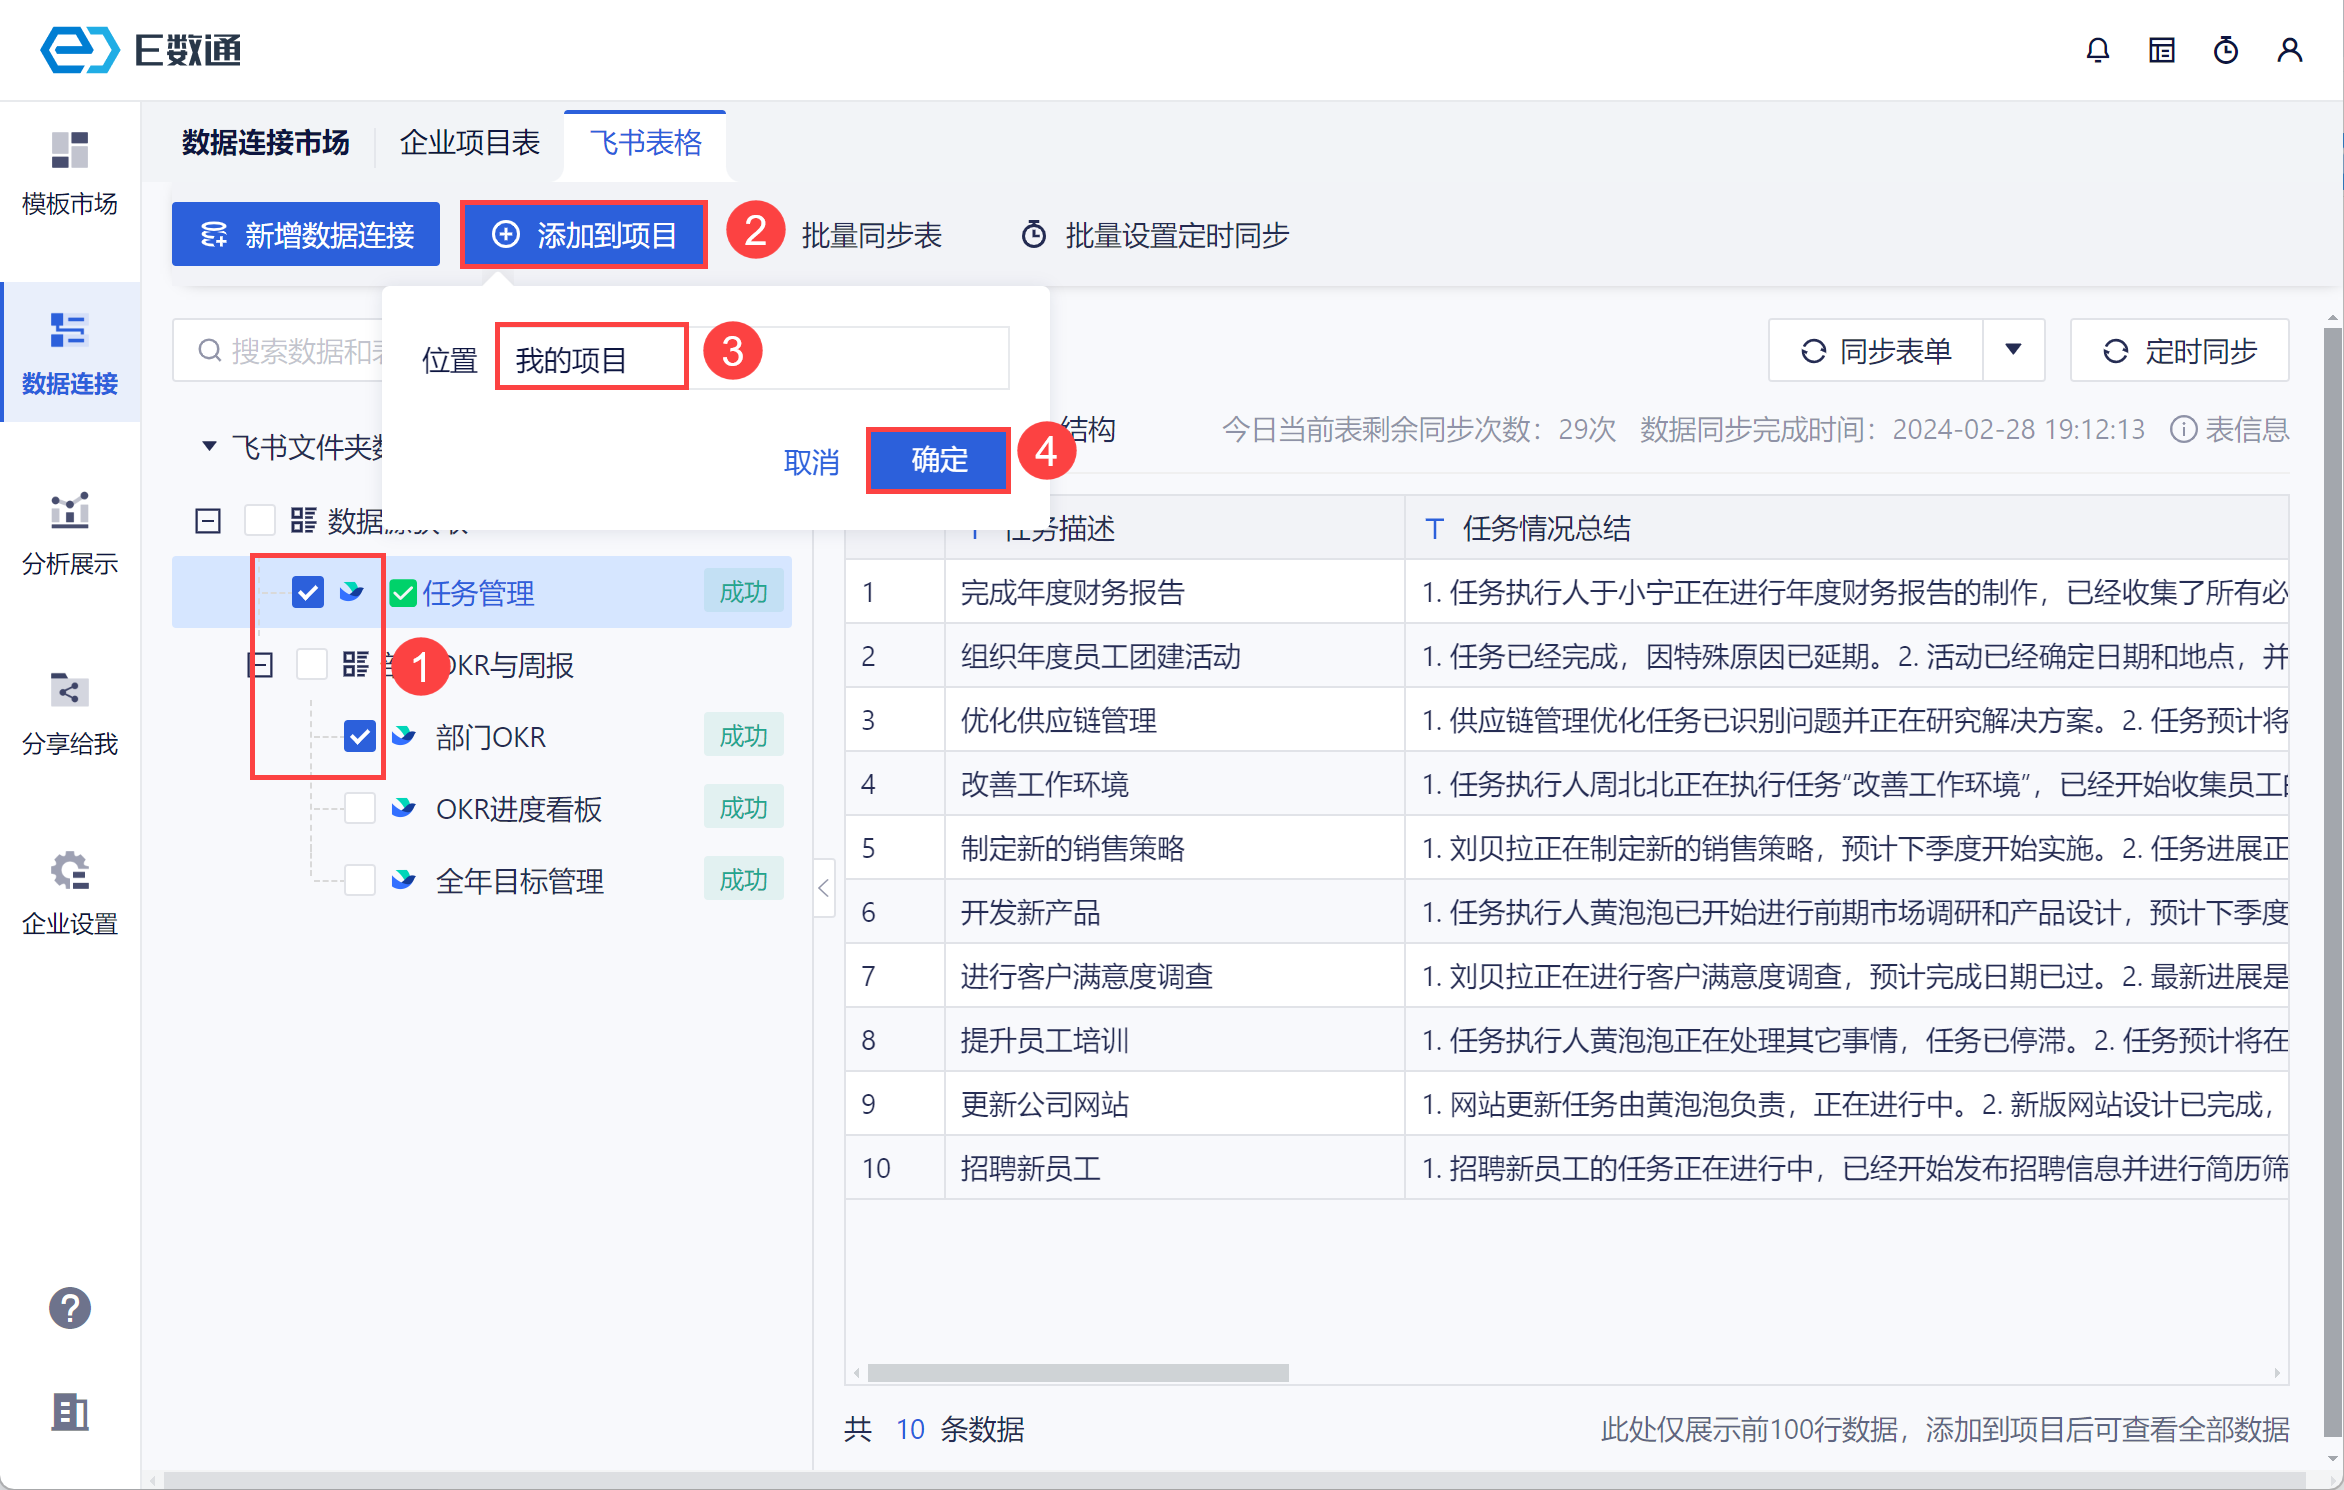Select the 飞书表格 tab
The image size is (2344, 1490).
(x=645, y=142)
